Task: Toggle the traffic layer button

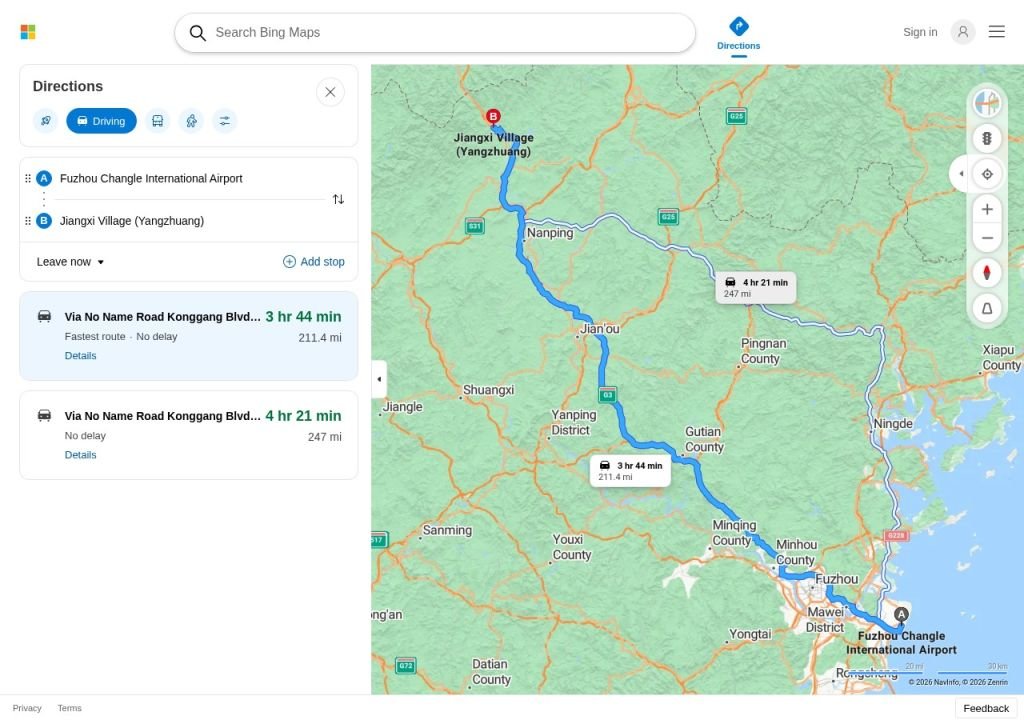Action: 987,139
